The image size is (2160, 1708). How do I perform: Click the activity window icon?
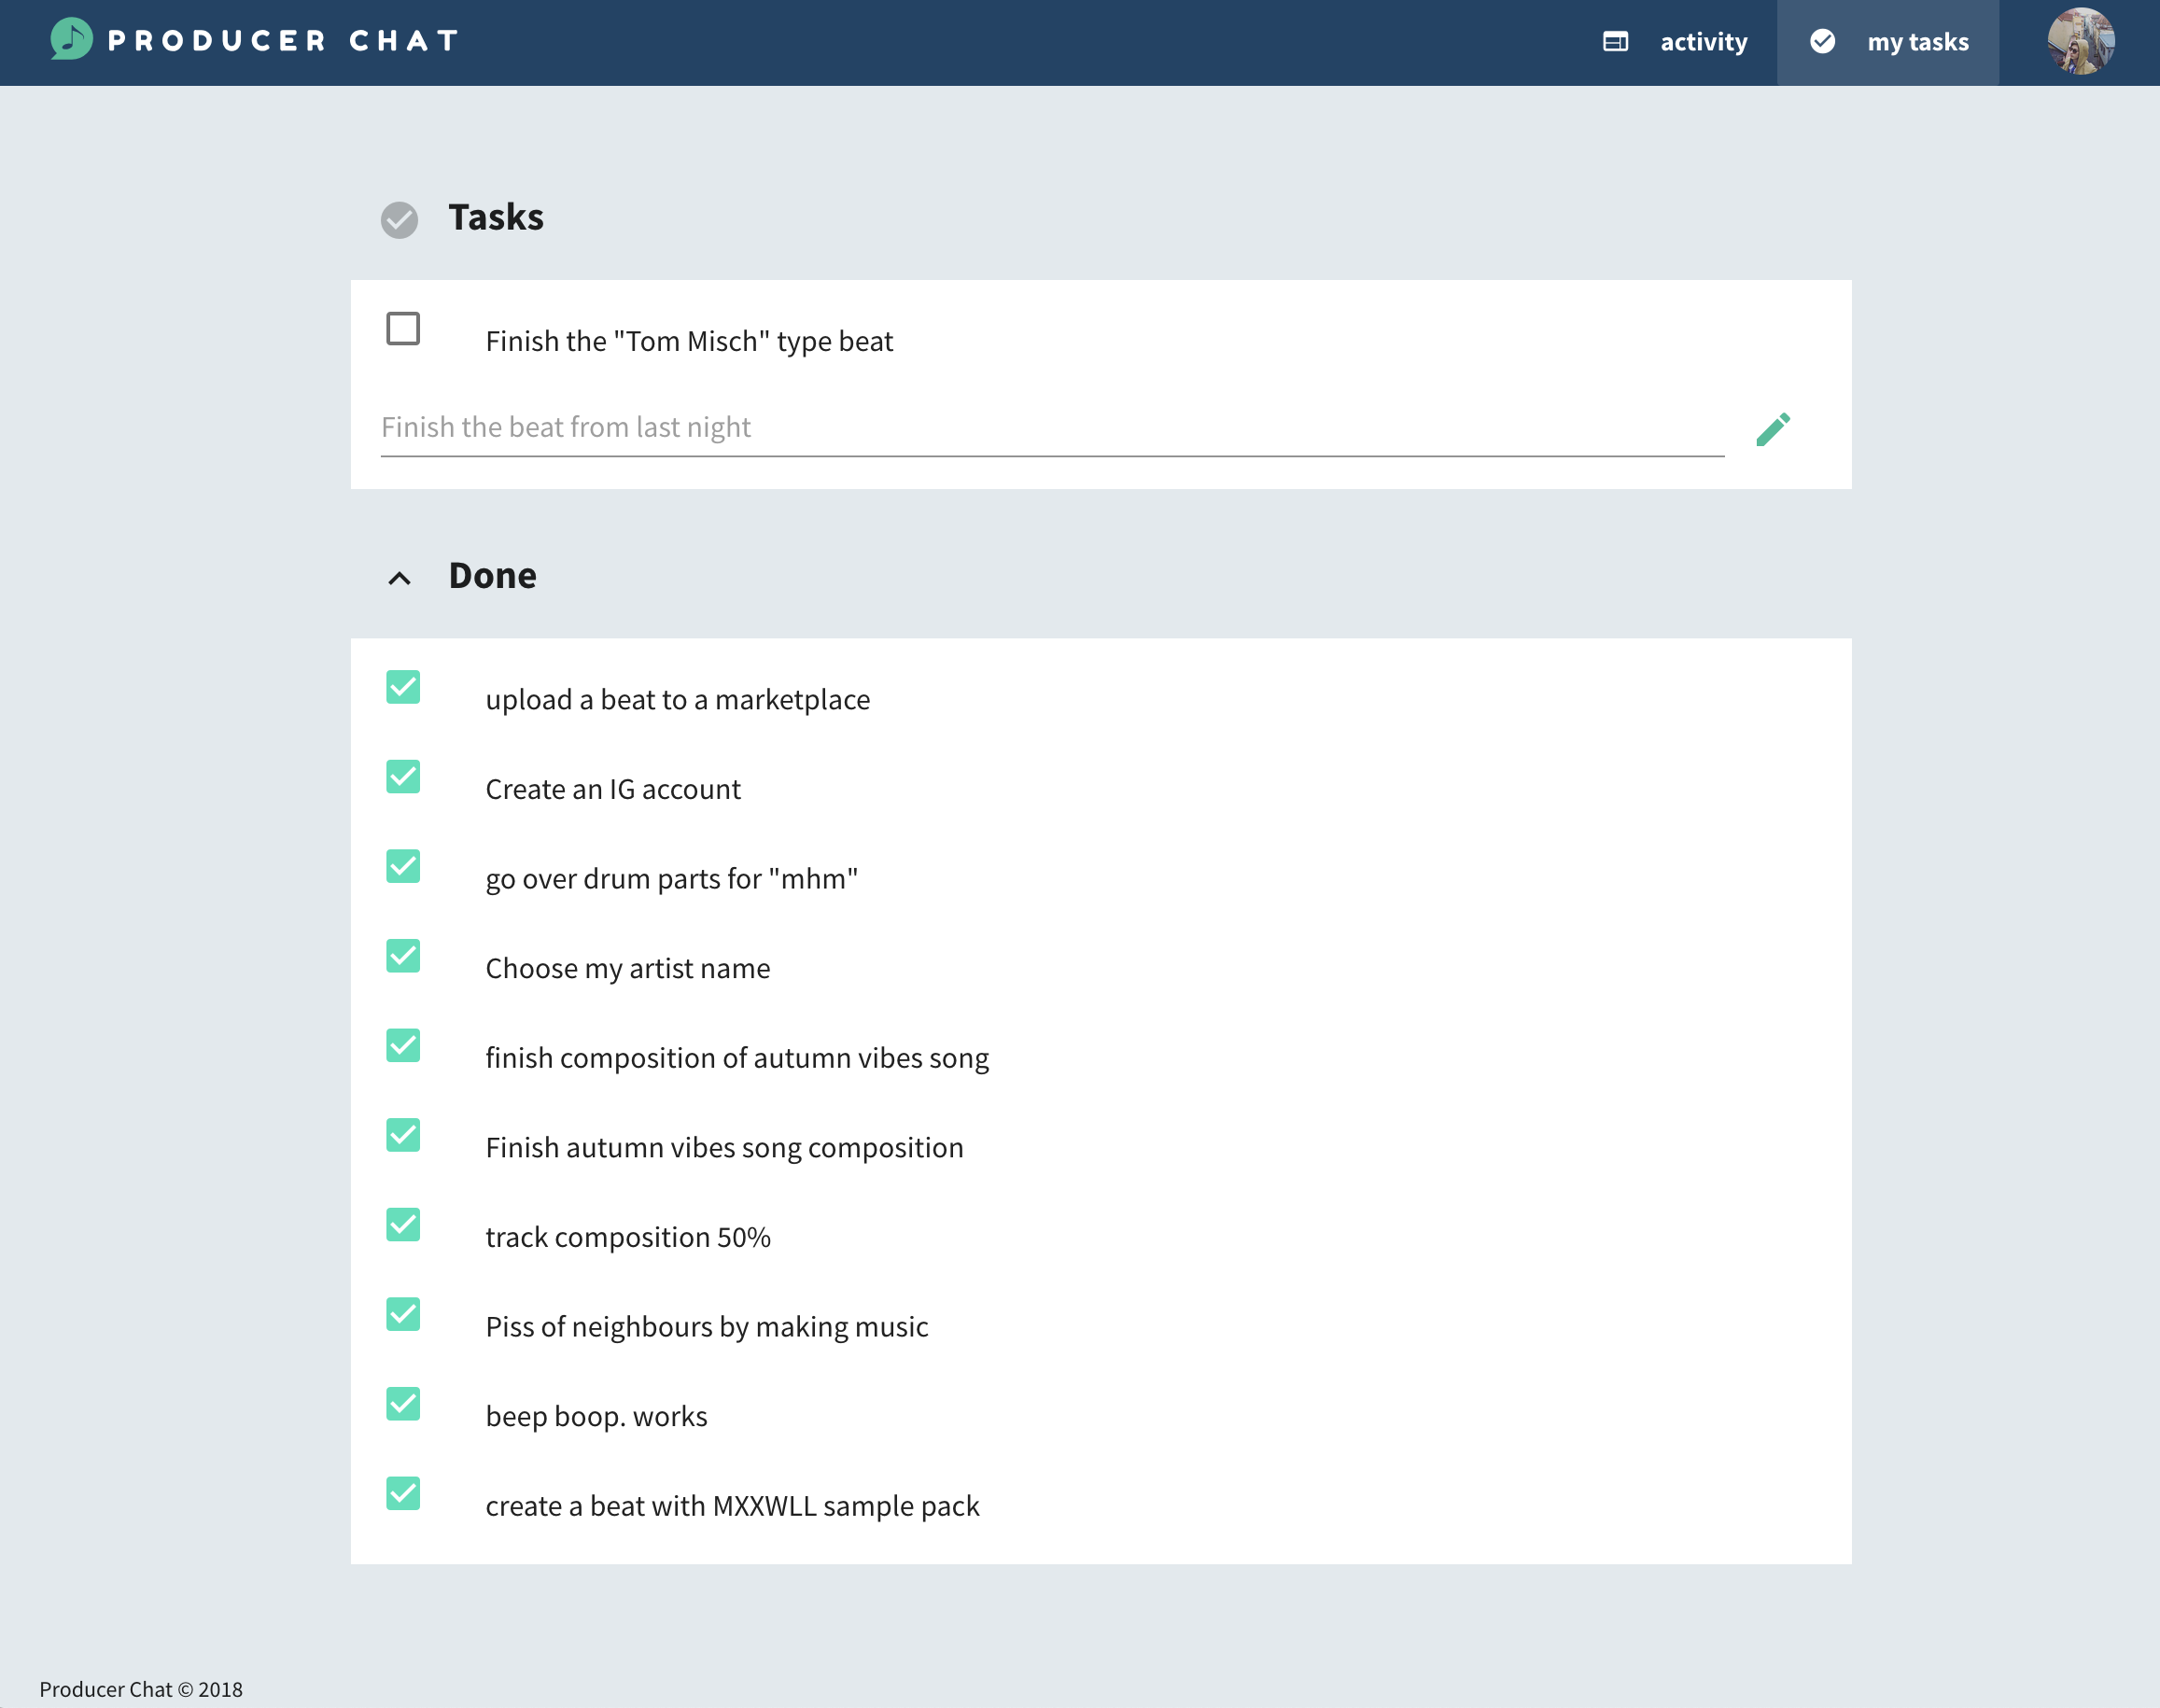pyautogui.click(x=1615, y=41)
